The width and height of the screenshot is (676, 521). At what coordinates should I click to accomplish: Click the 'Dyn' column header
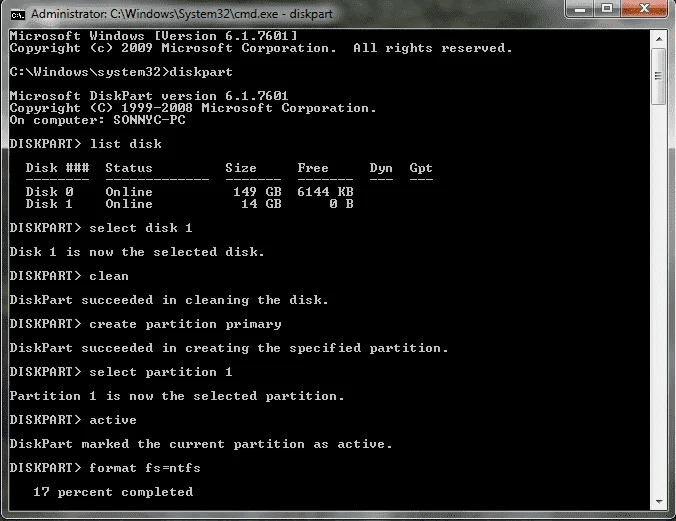381,168
